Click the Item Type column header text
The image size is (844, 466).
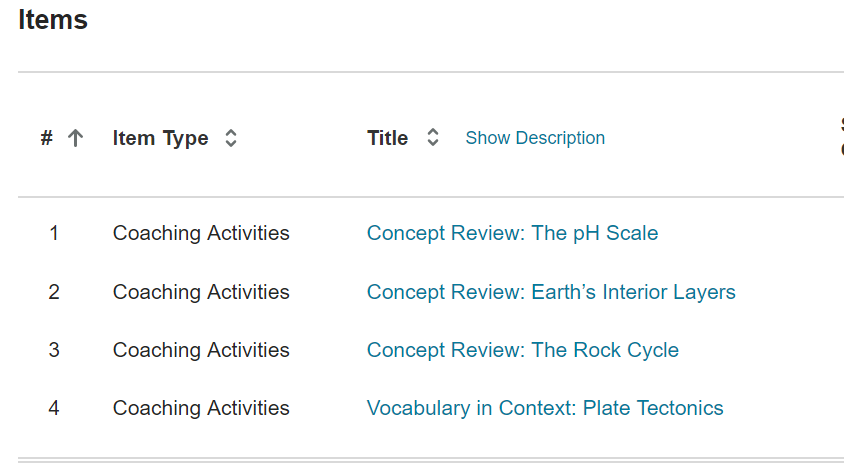(x=160, y=138)
